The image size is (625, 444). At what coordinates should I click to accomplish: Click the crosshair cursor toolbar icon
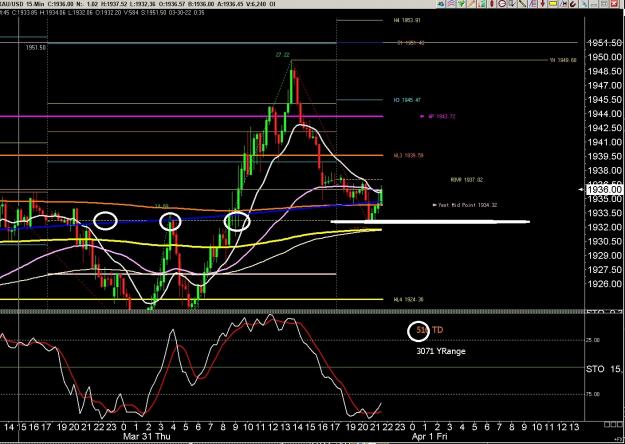(563, 4)
